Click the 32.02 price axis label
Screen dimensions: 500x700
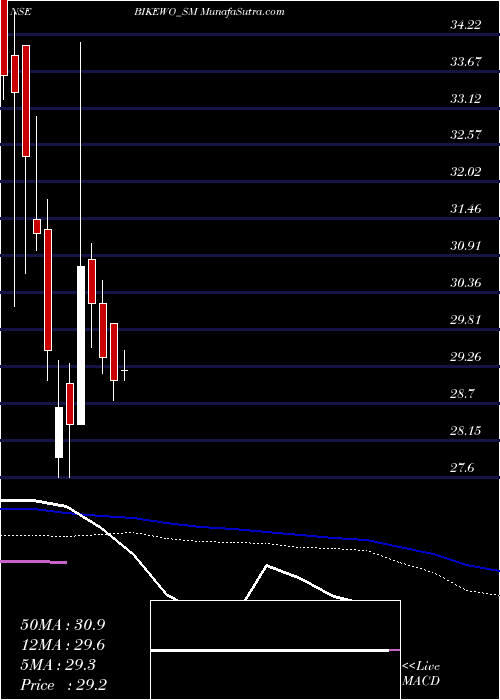[465, 172]
